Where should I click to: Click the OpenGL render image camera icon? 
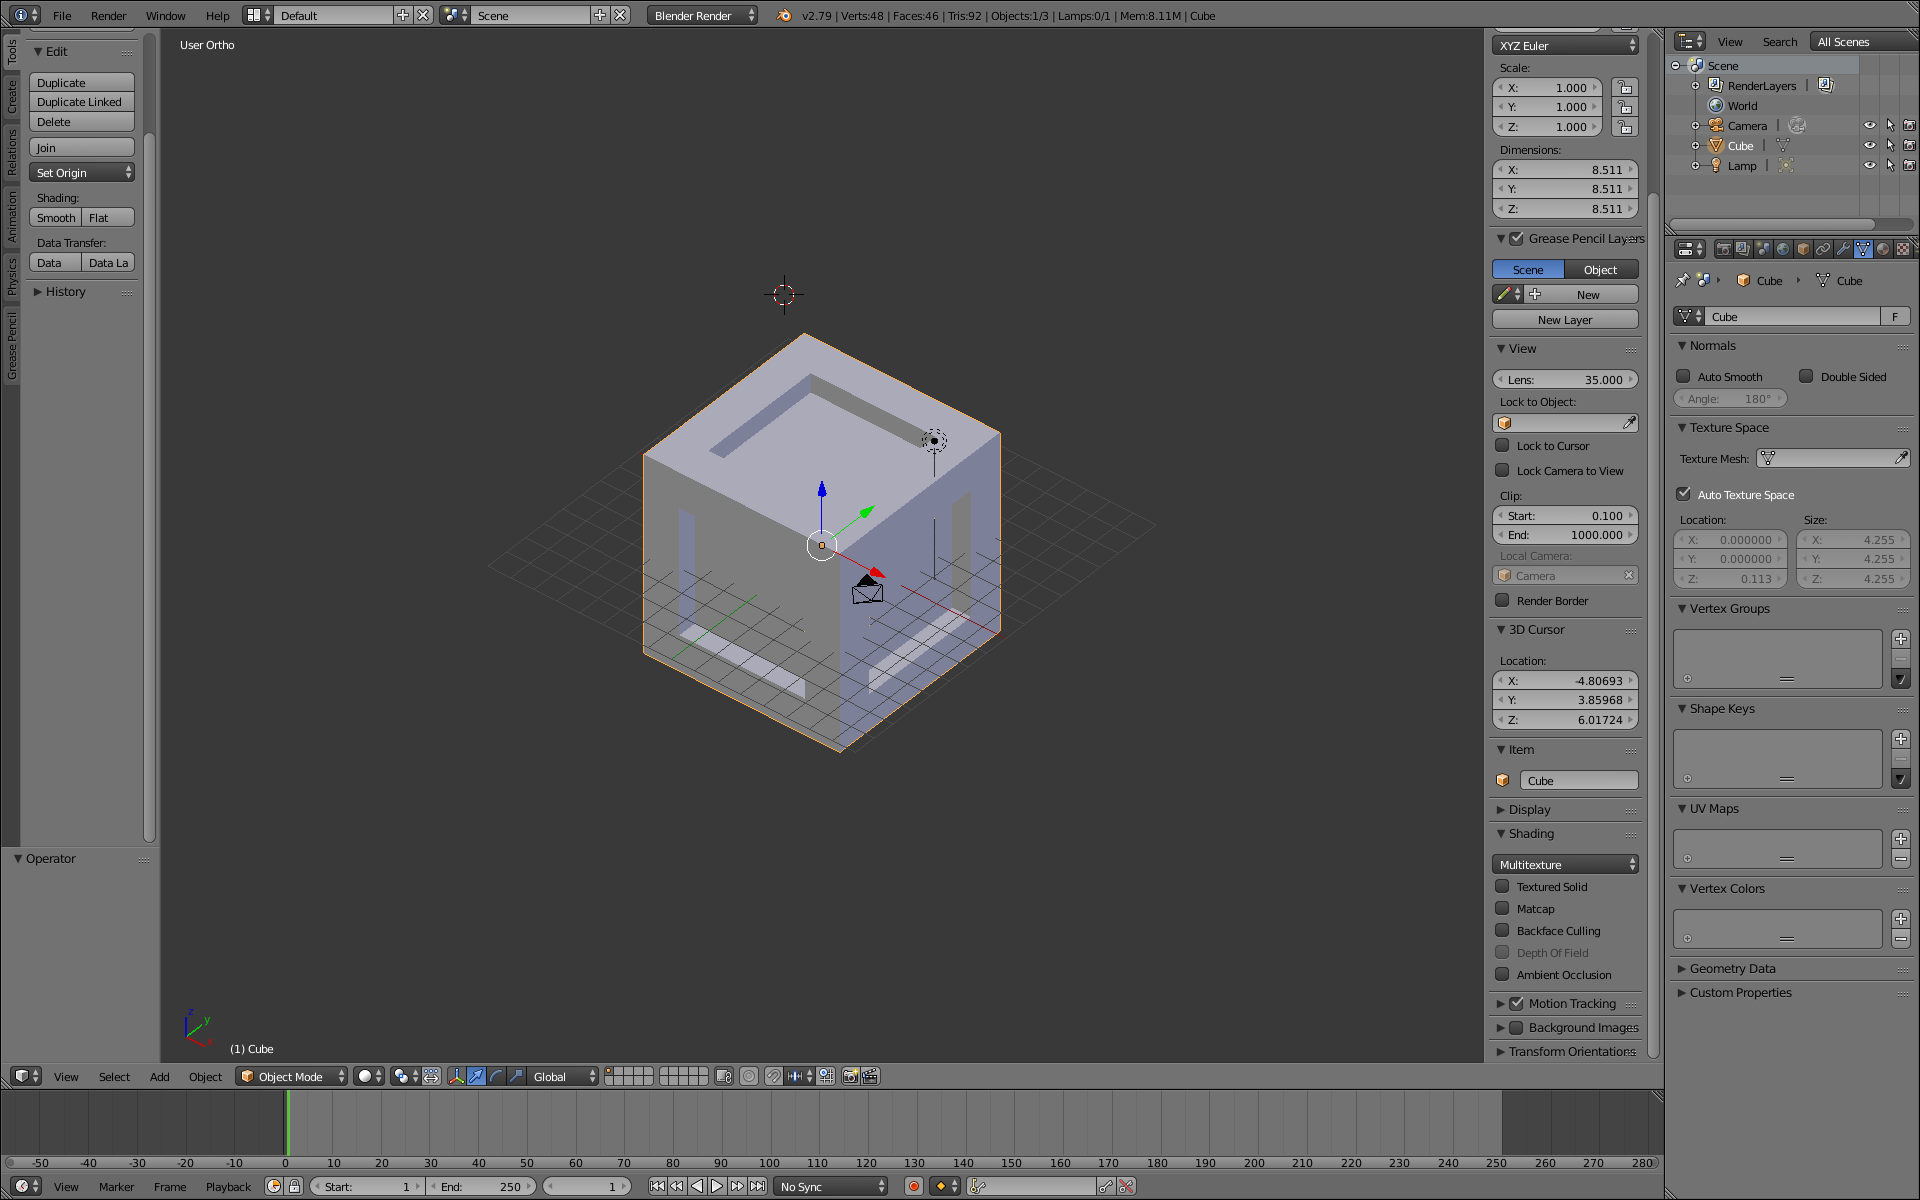850,1076
